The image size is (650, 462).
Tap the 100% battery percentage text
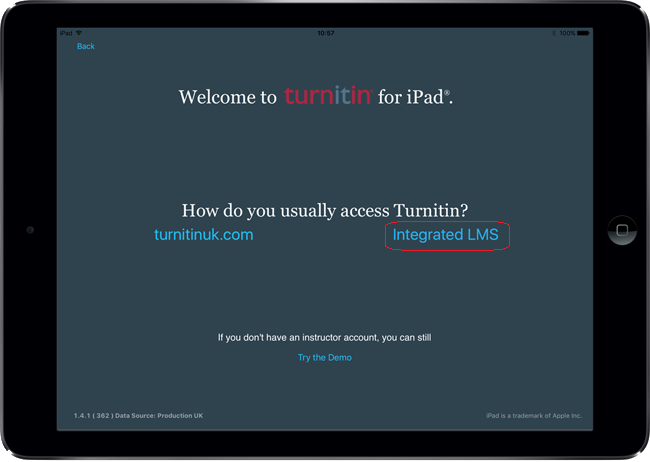click(566, 33)
